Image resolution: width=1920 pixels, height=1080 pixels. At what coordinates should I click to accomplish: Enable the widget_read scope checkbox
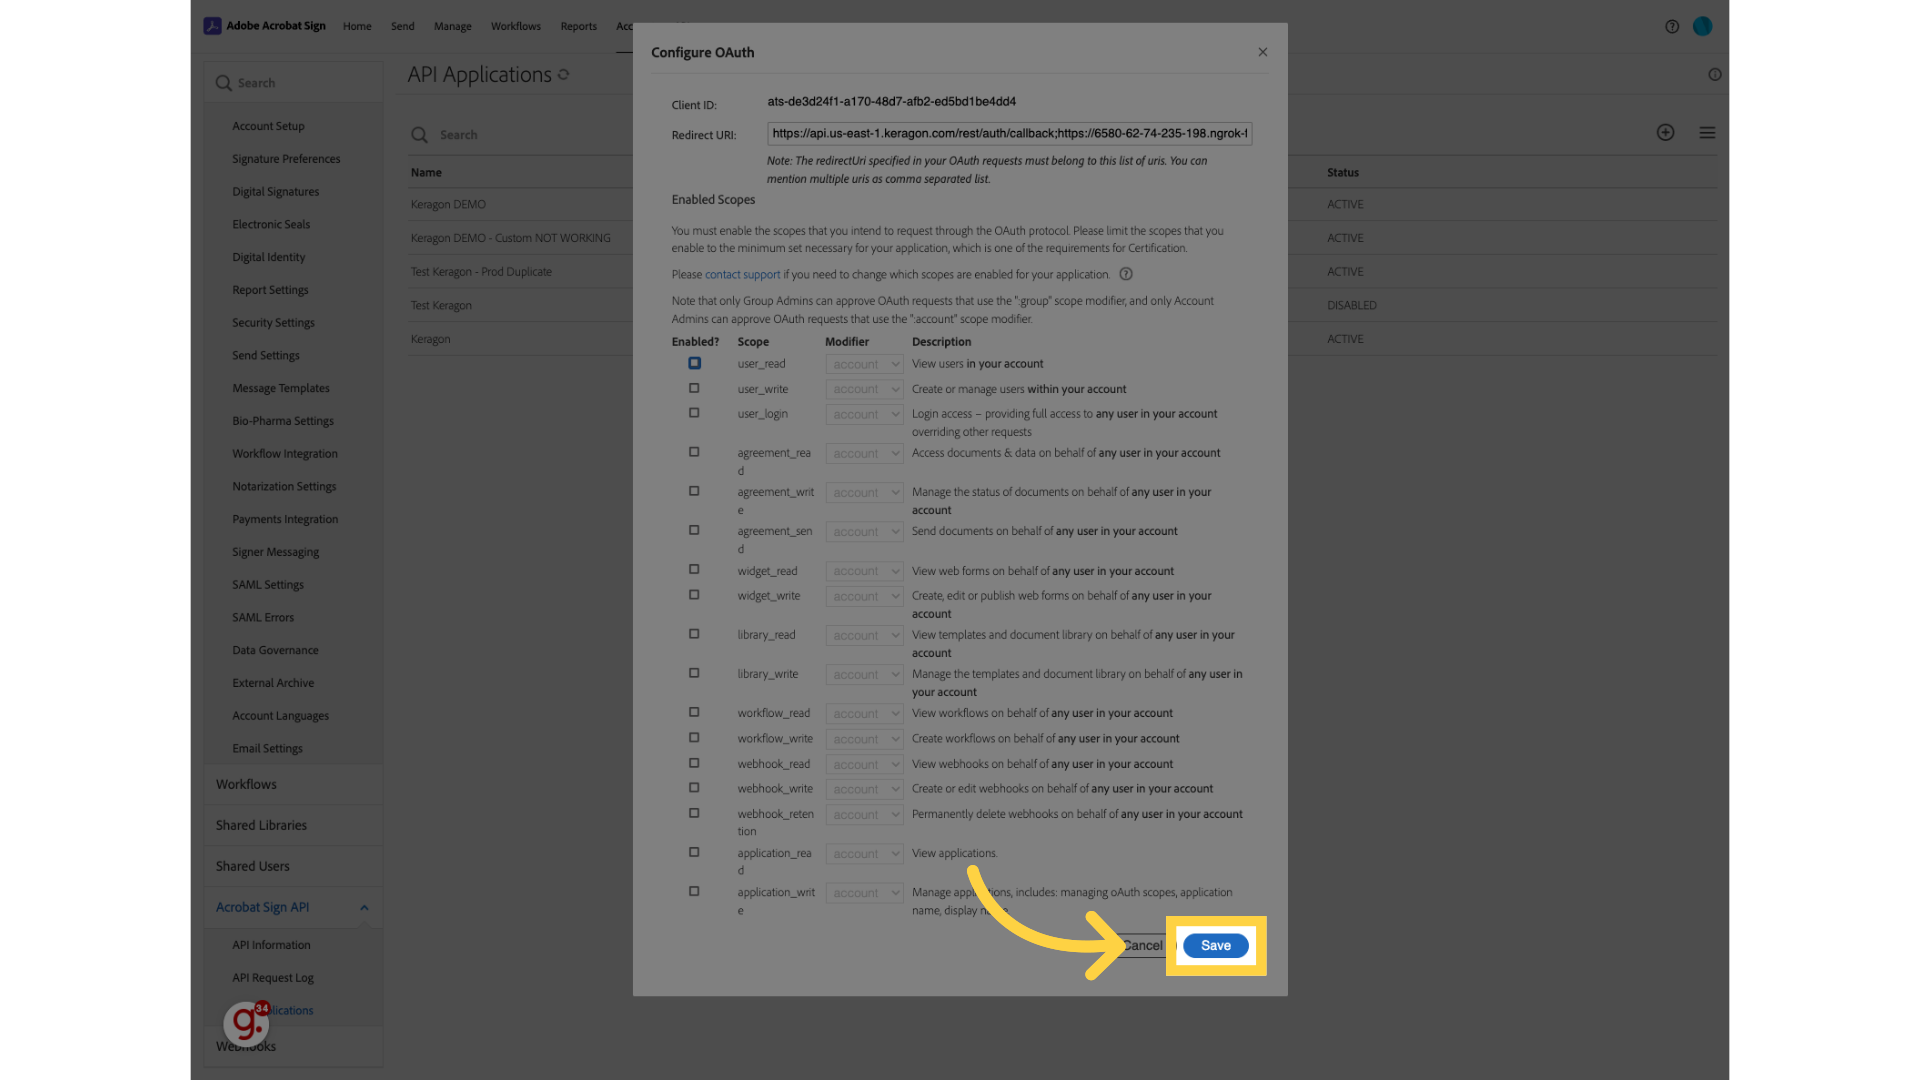point(694,569)
